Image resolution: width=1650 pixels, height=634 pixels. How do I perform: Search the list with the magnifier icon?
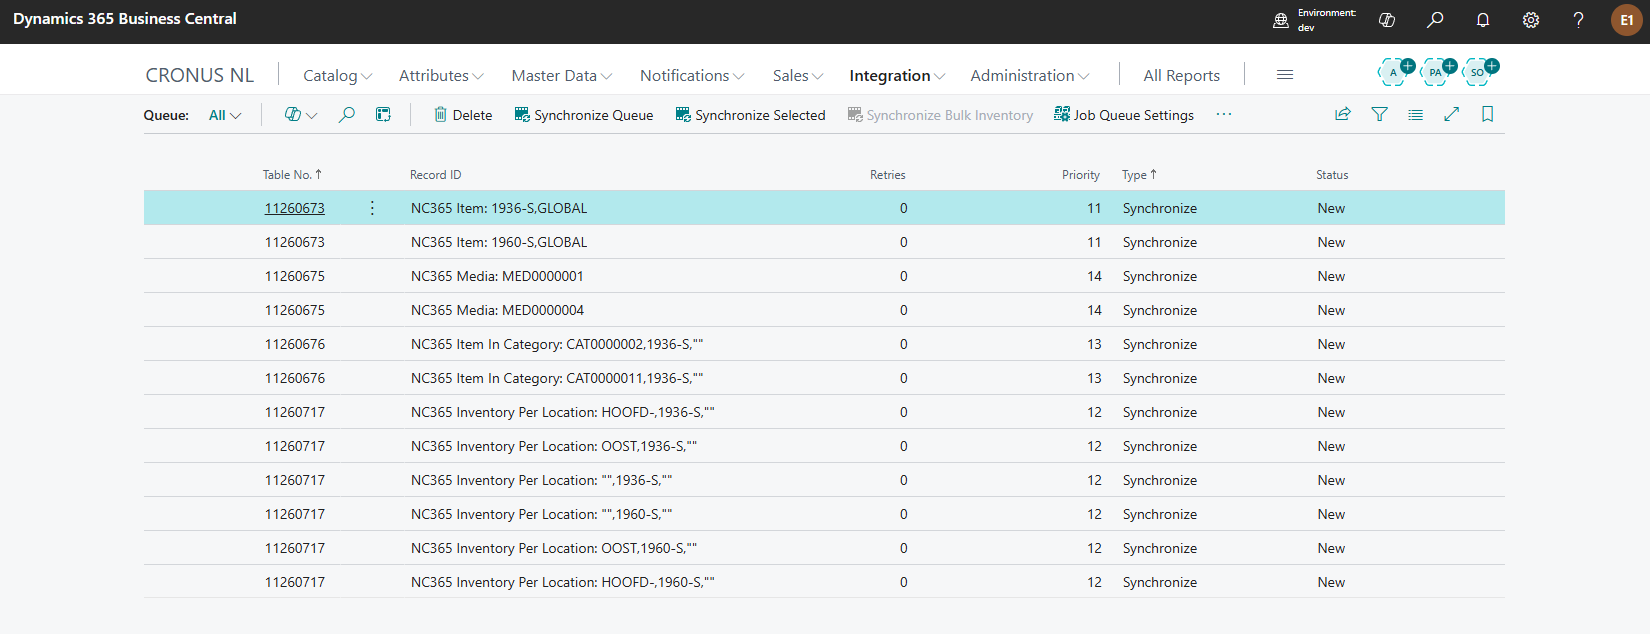(x=347, y=115)
